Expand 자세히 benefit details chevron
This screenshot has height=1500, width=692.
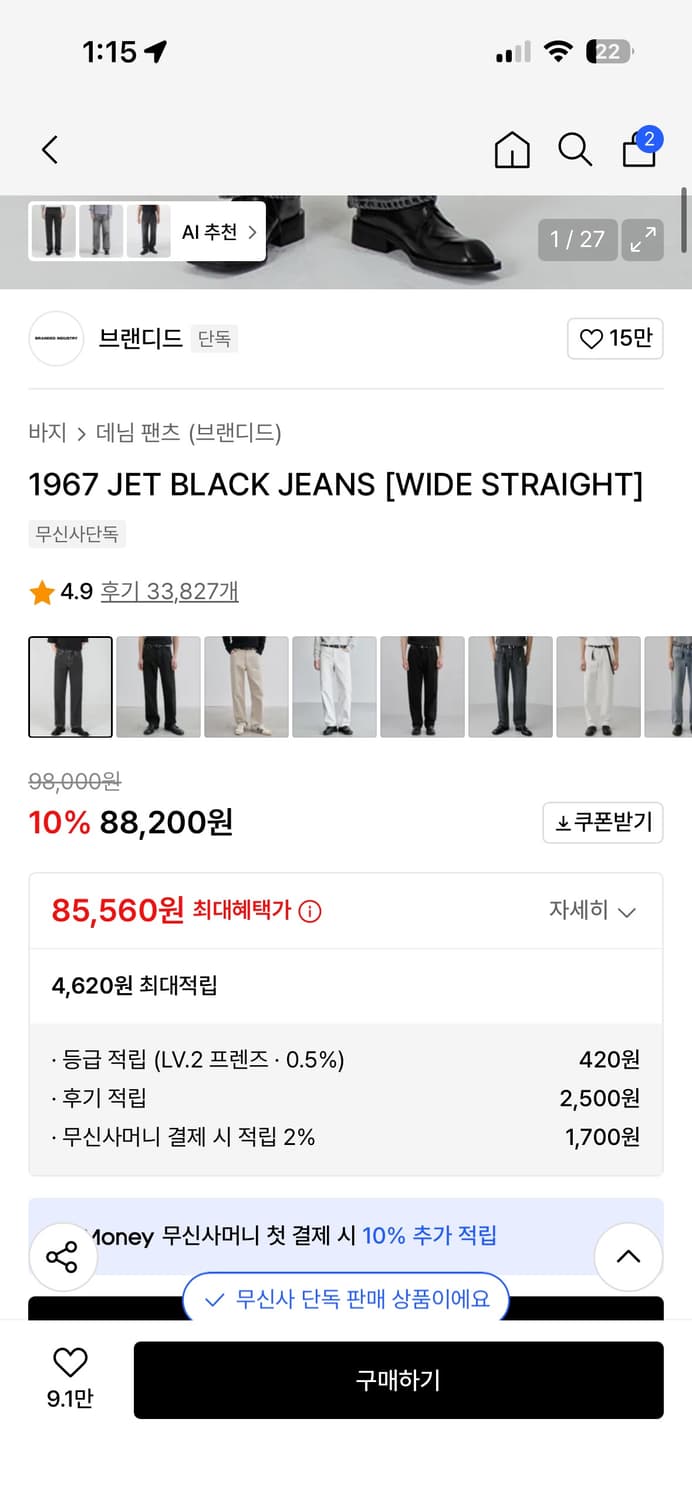[x=595, y=911]
